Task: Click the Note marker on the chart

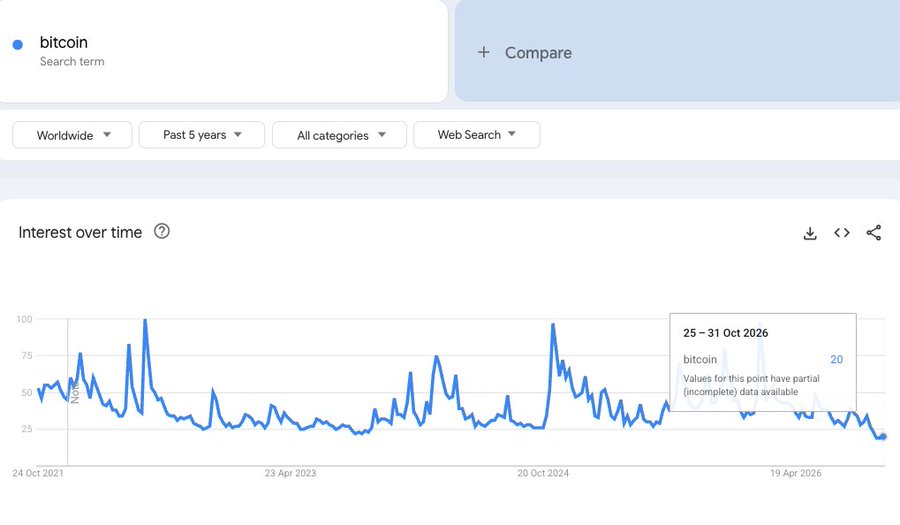Action: pyautogui.click(x=75, y=391)
